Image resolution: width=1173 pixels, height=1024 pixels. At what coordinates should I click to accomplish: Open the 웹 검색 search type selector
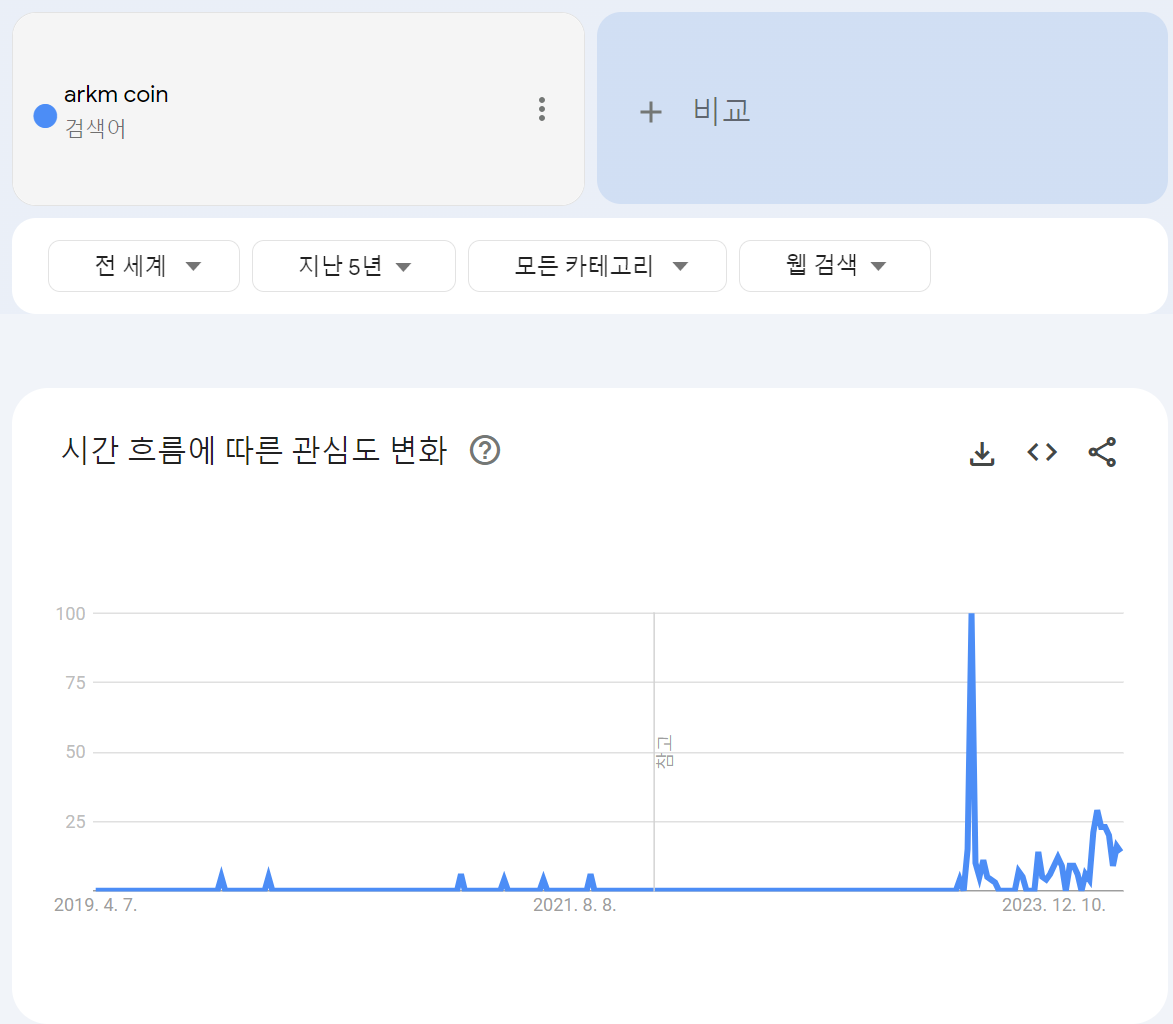(834, 266)
